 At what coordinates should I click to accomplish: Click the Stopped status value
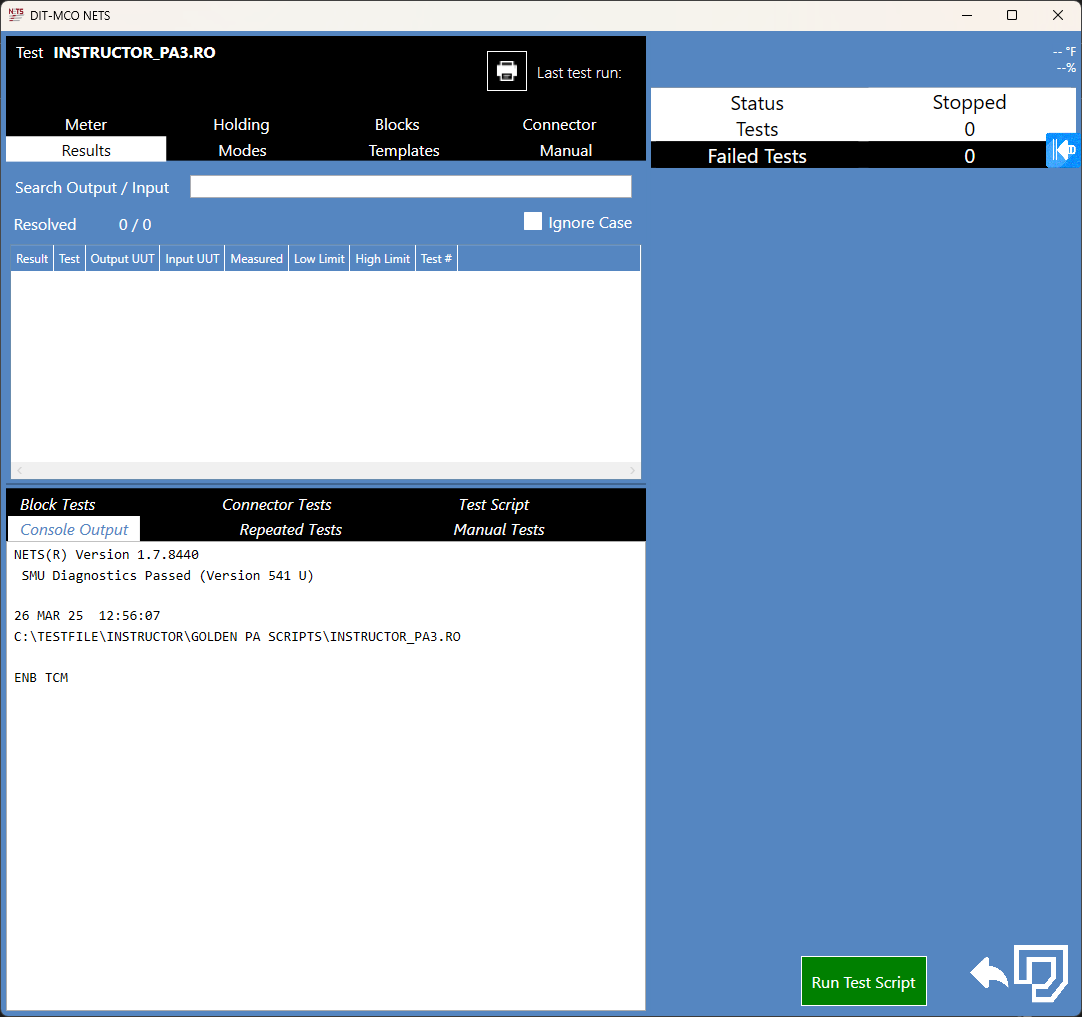tap(969, 102)
